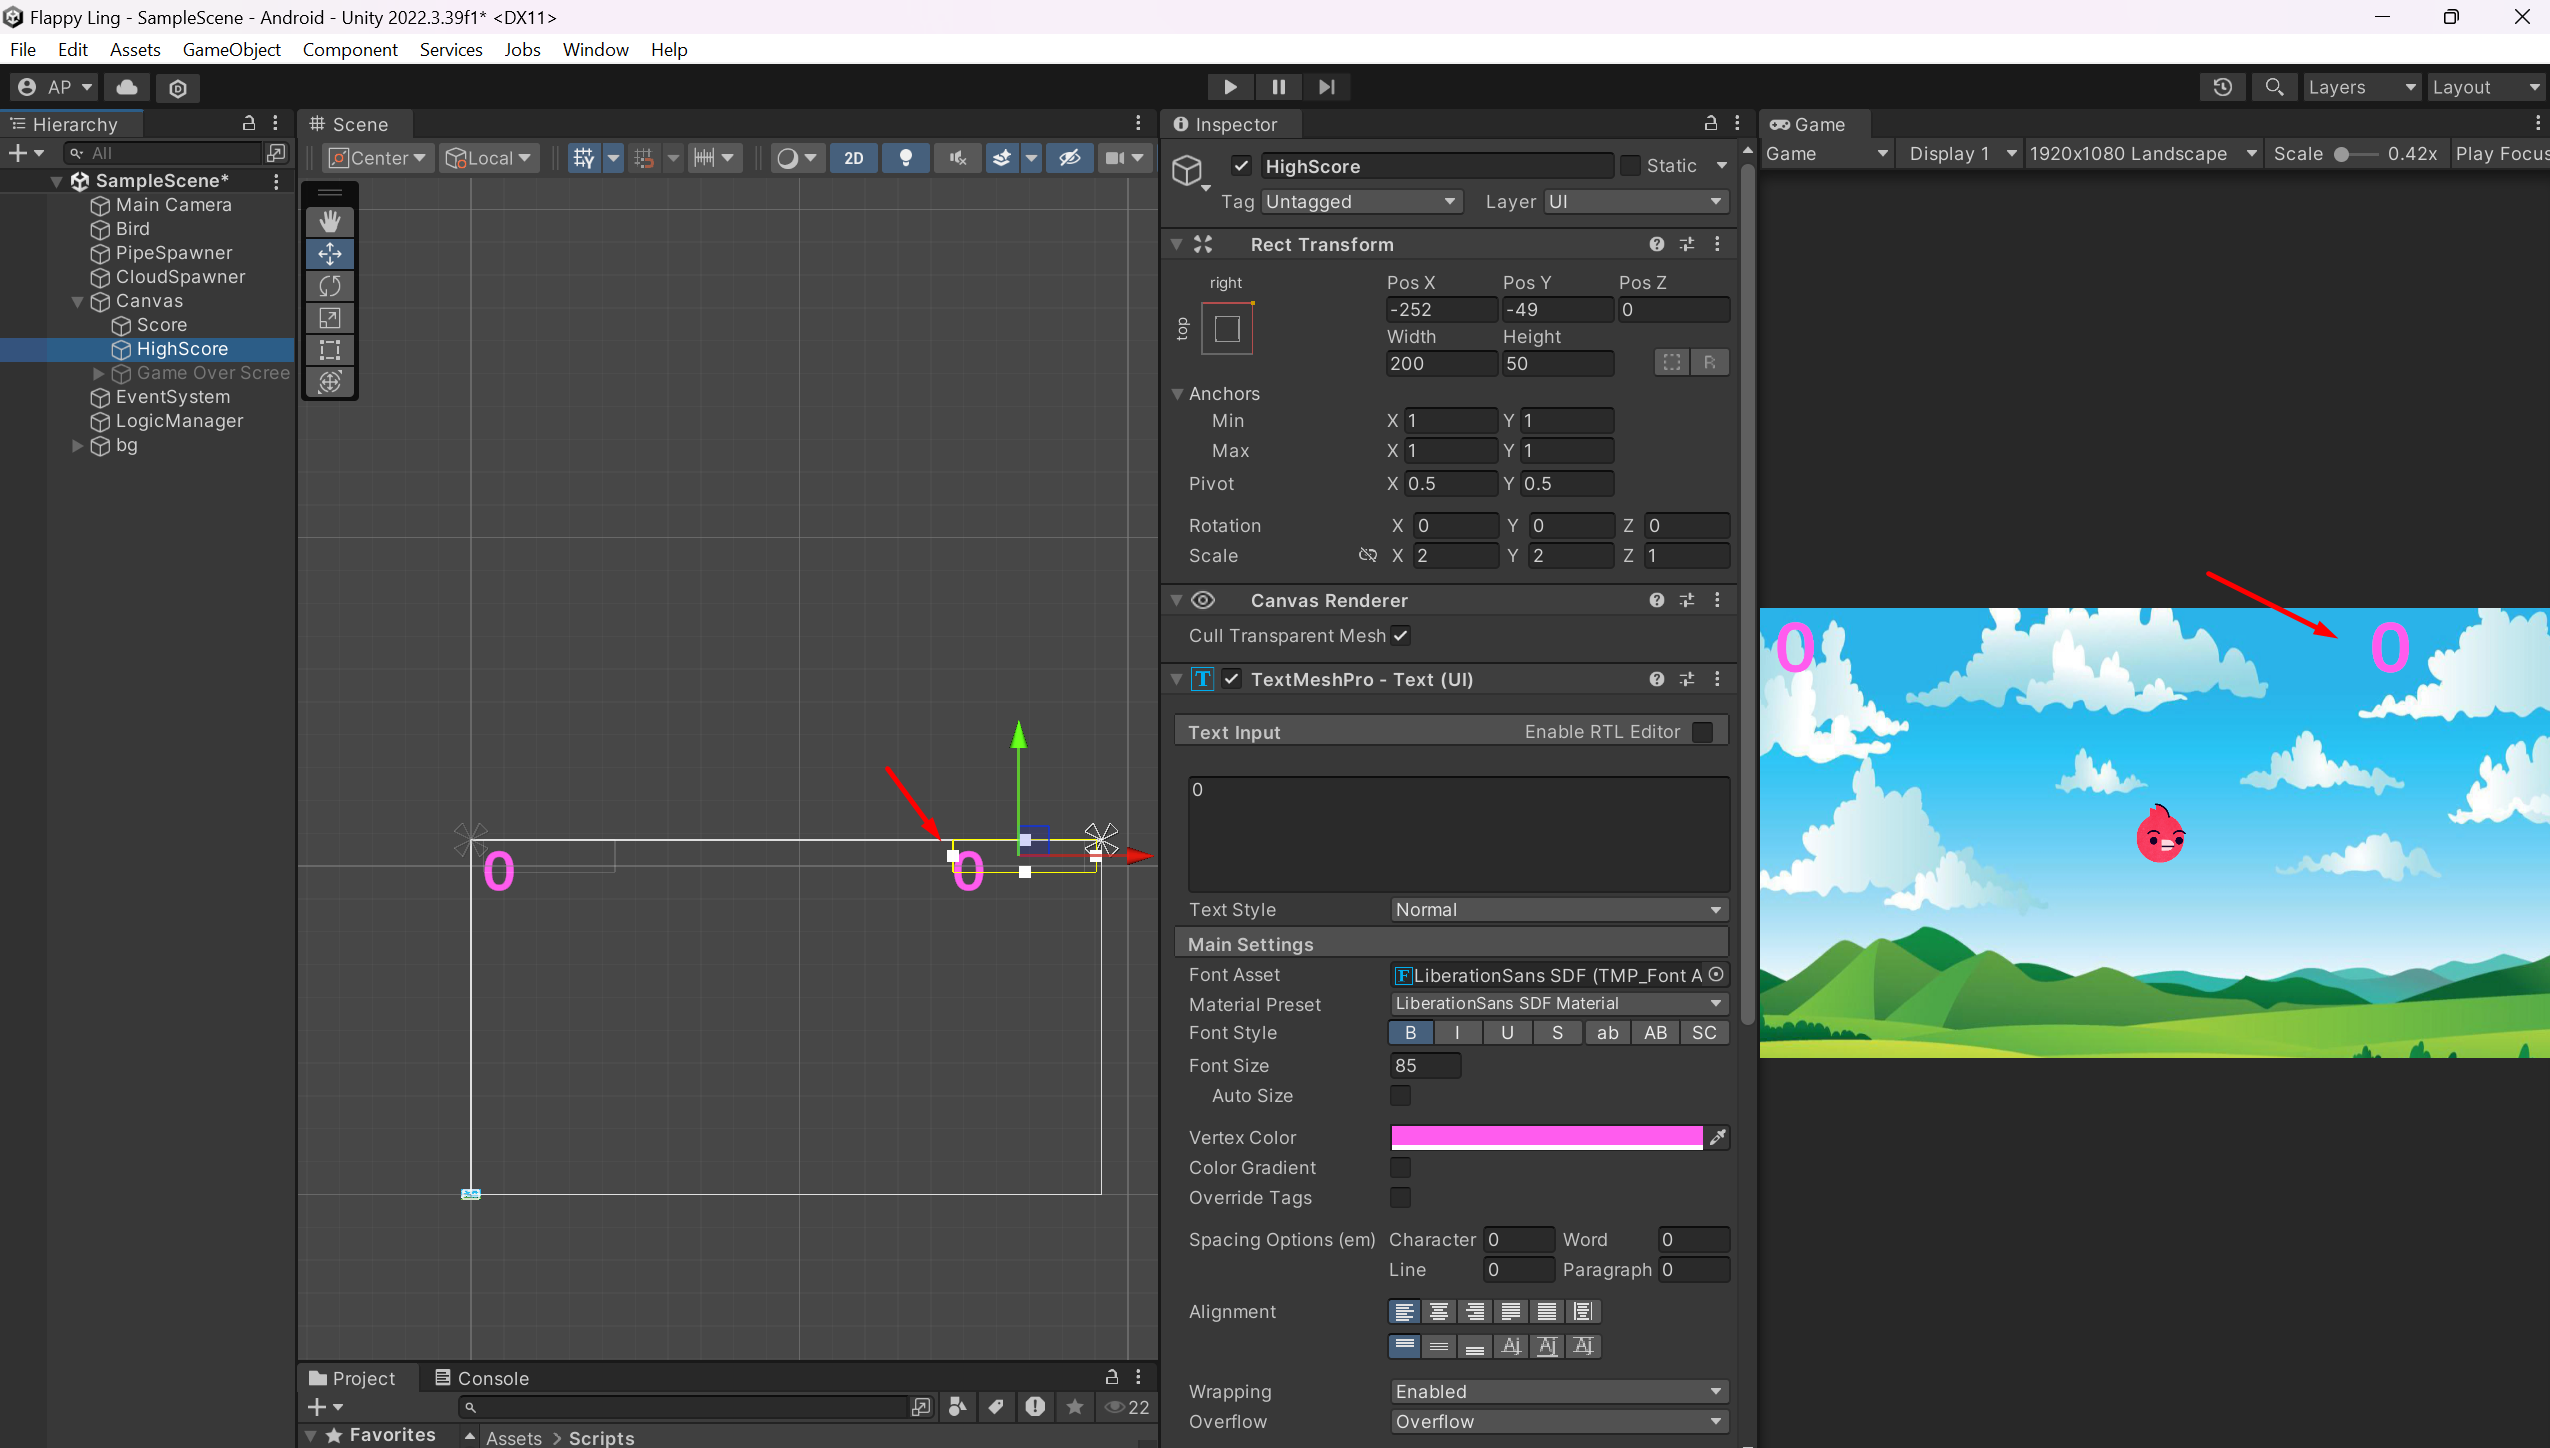The width and height of the screenshot is (2550, 1448).
Task: Toggle HighScore object active checkbox
Action: [1241, 166]
